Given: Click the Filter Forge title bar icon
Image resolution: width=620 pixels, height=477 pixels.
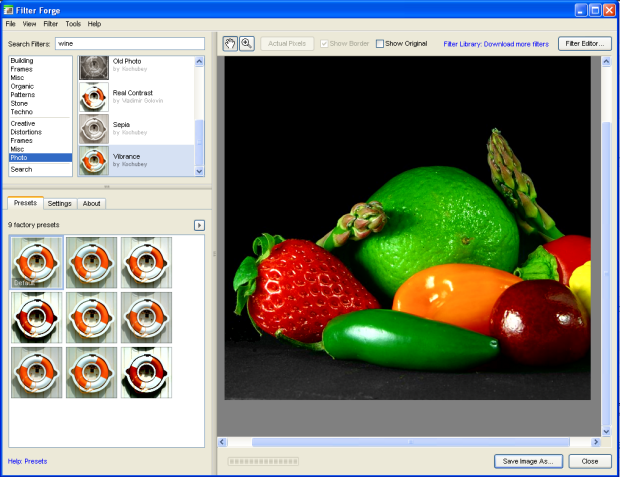Looking at the screenshot, I should pyautogui.click(x=8, y=9).
